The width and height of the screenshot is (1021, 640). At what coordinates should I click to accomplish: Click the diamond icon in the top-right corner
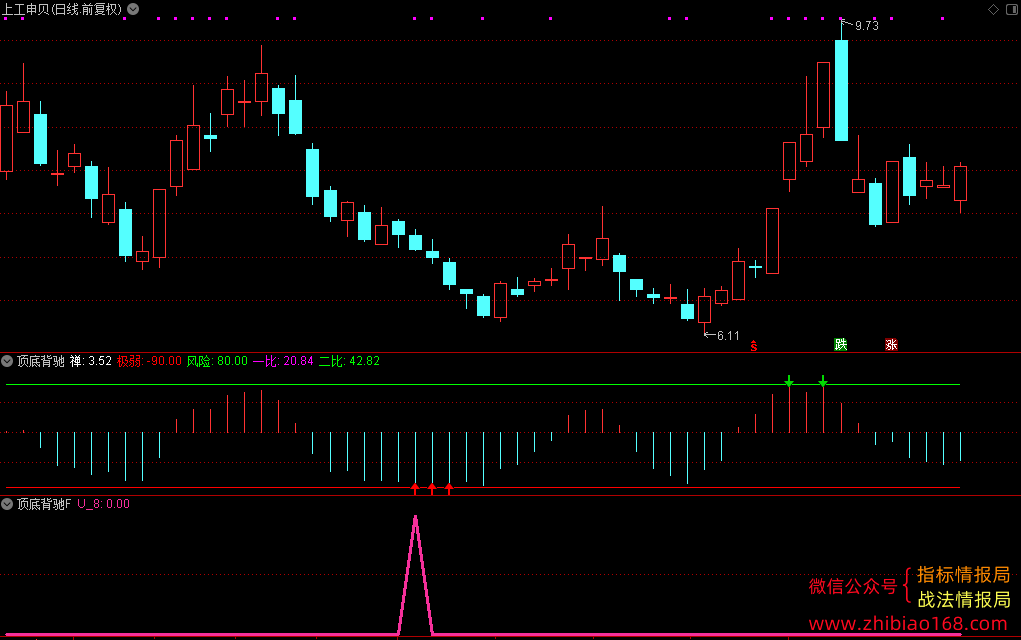[993, 9]
